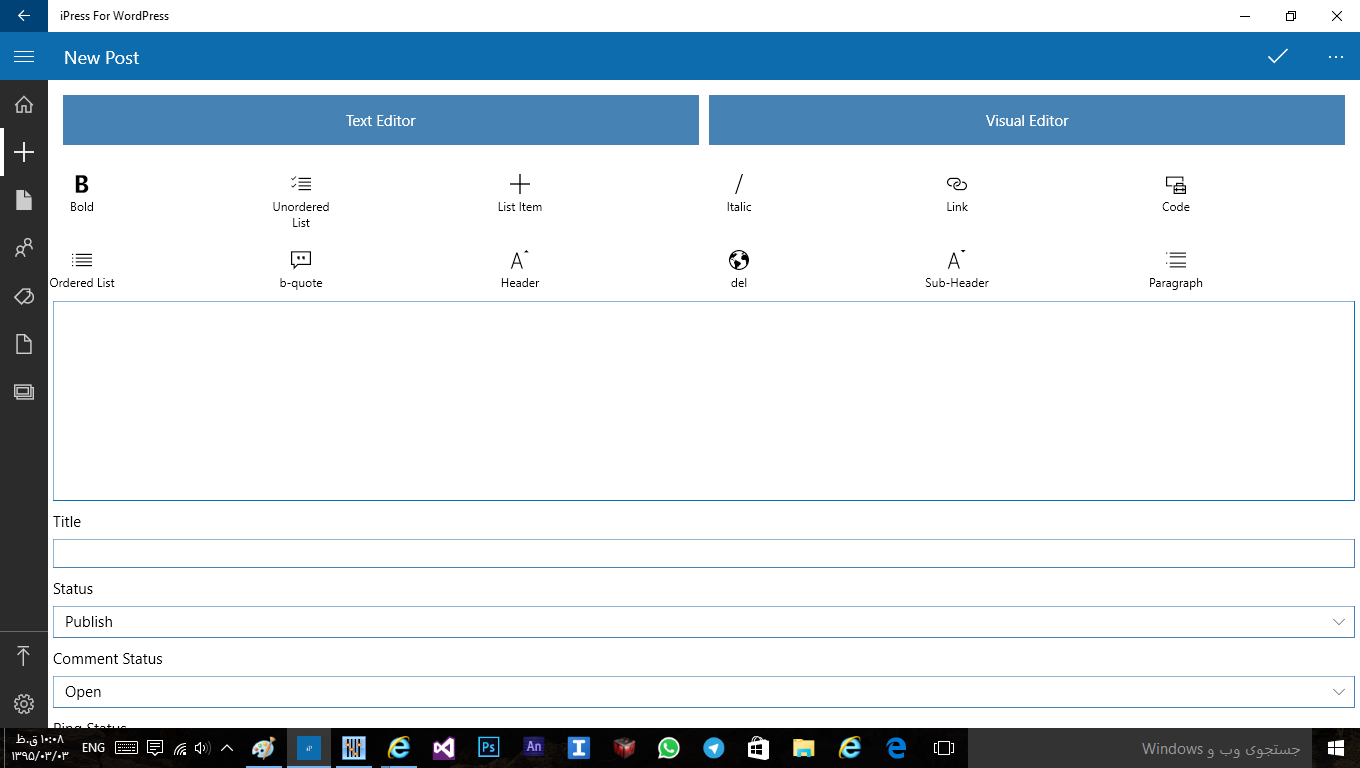1360x768 pixels.
Task: Click the Windows search box
Action: click(1140, 748)
